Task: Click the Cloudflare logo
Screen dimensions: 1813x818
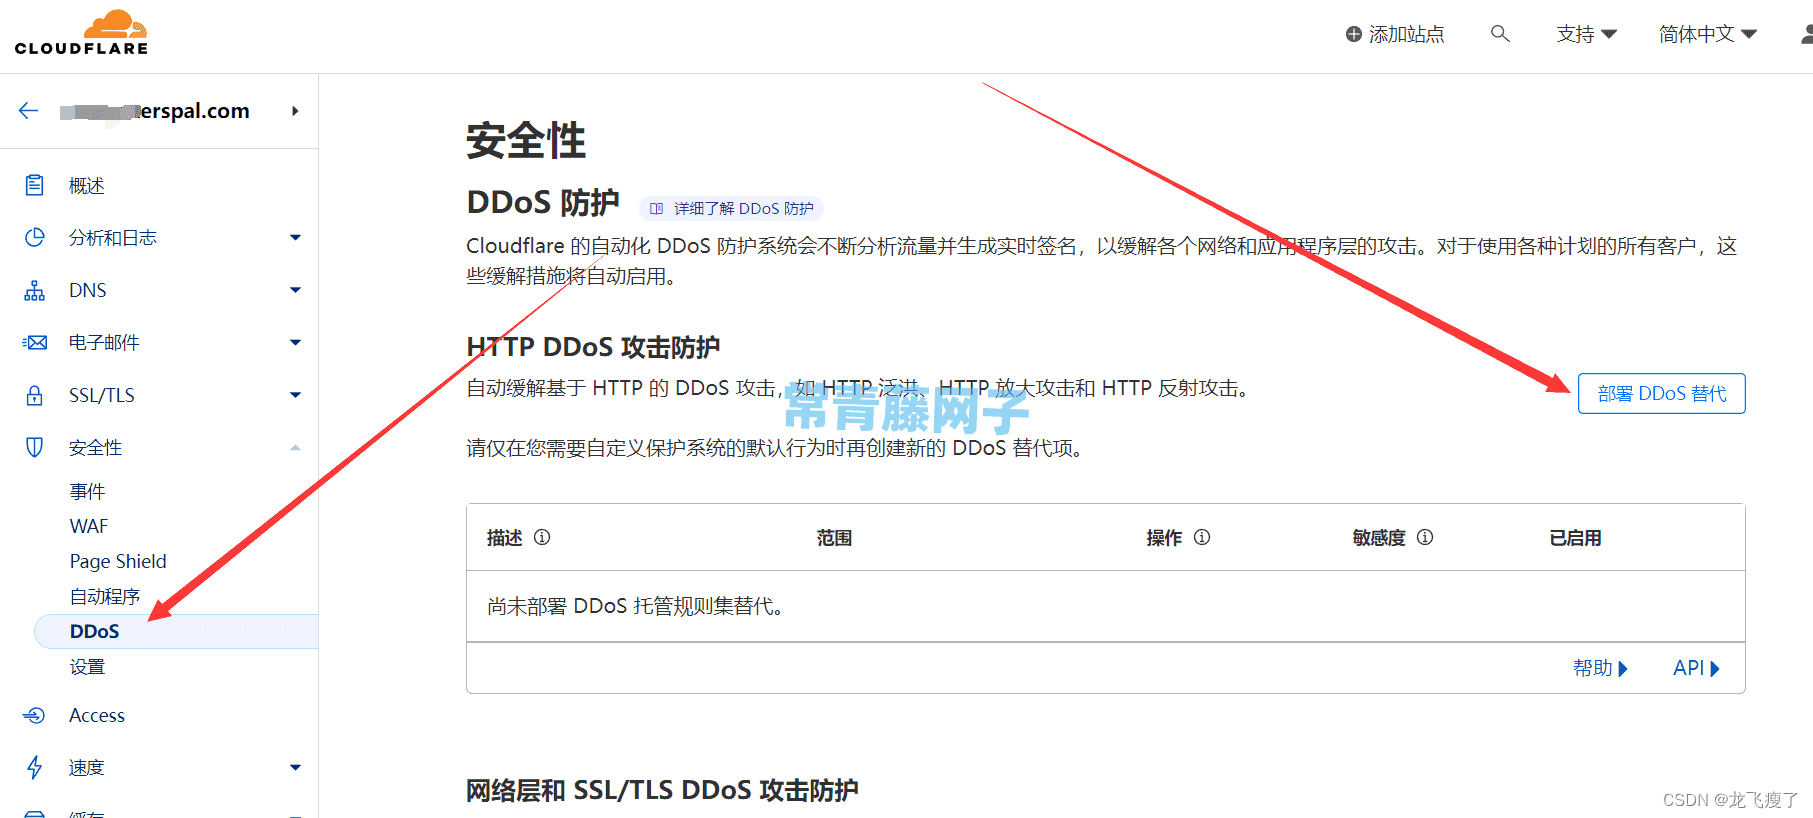Action: click(x=81, y=33)
